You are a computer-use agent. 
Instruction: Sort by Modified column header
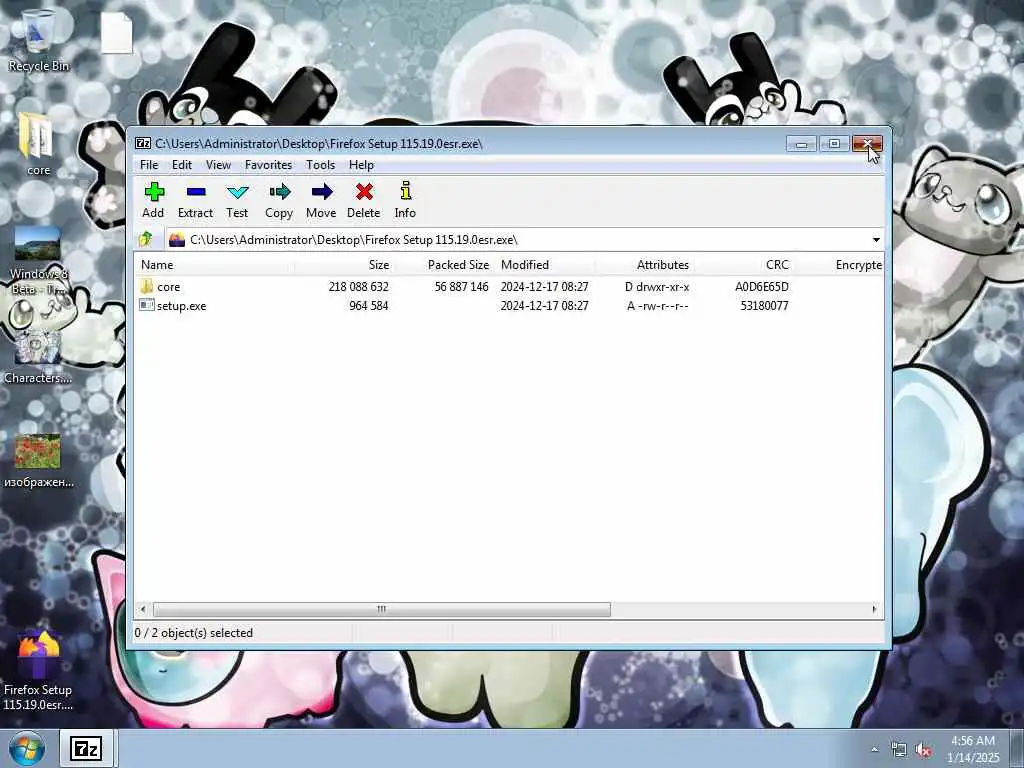(545, 264)
